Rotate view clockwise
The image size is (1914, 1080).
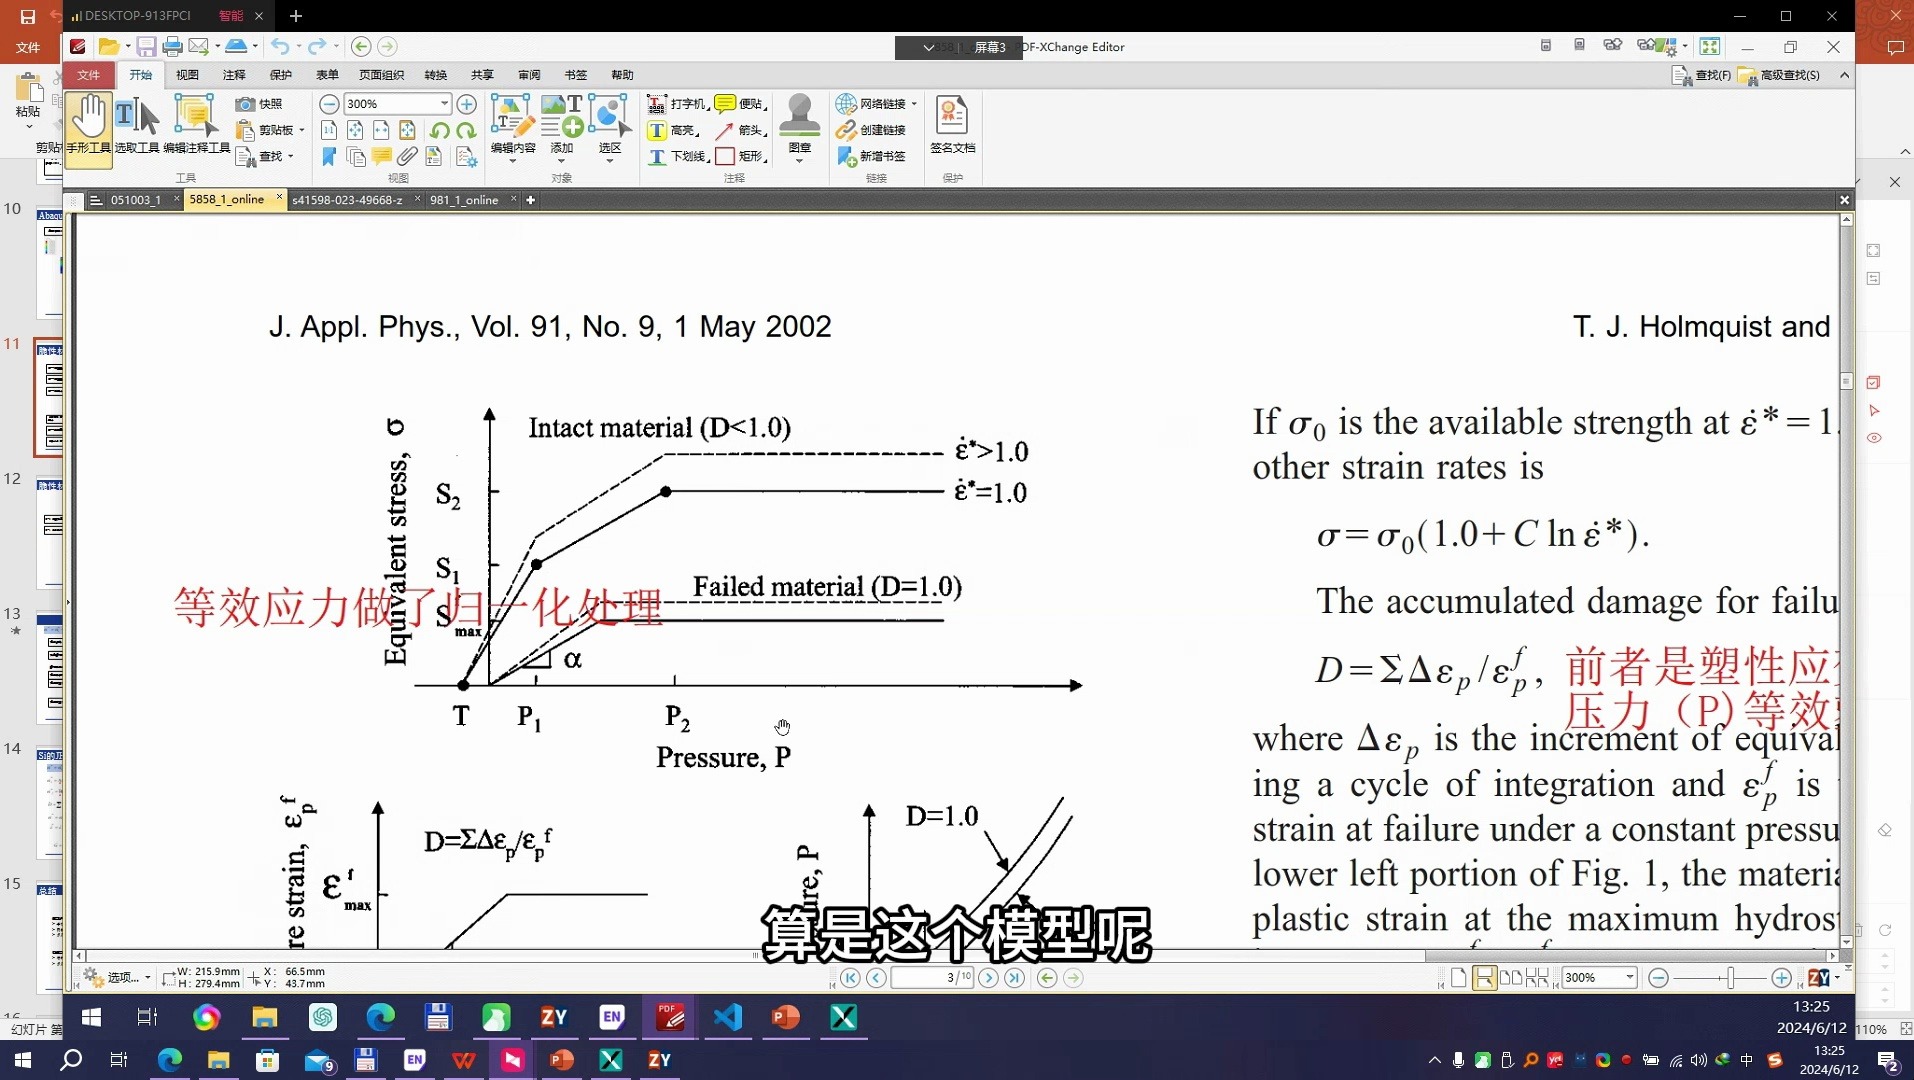click(466, 130)
